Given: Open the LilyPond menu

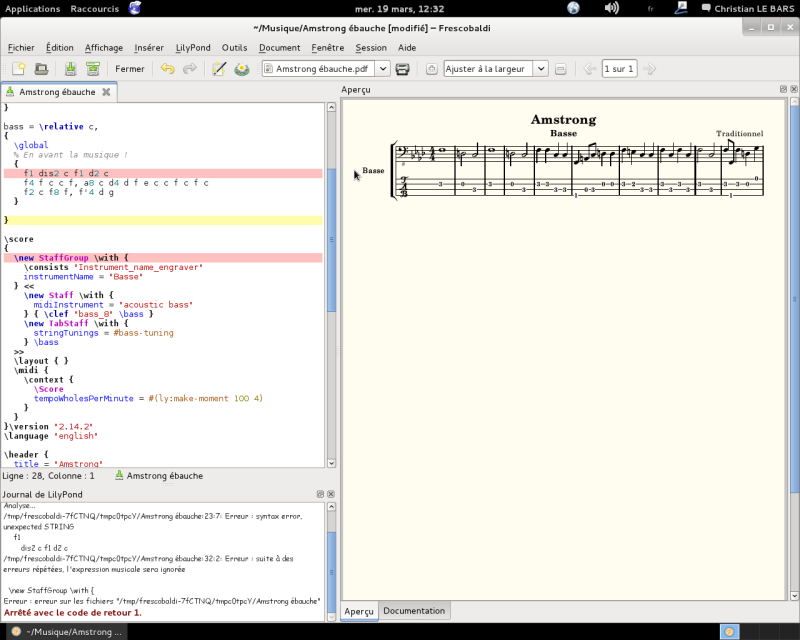Looking at the screenshot, I should point(193,47).
